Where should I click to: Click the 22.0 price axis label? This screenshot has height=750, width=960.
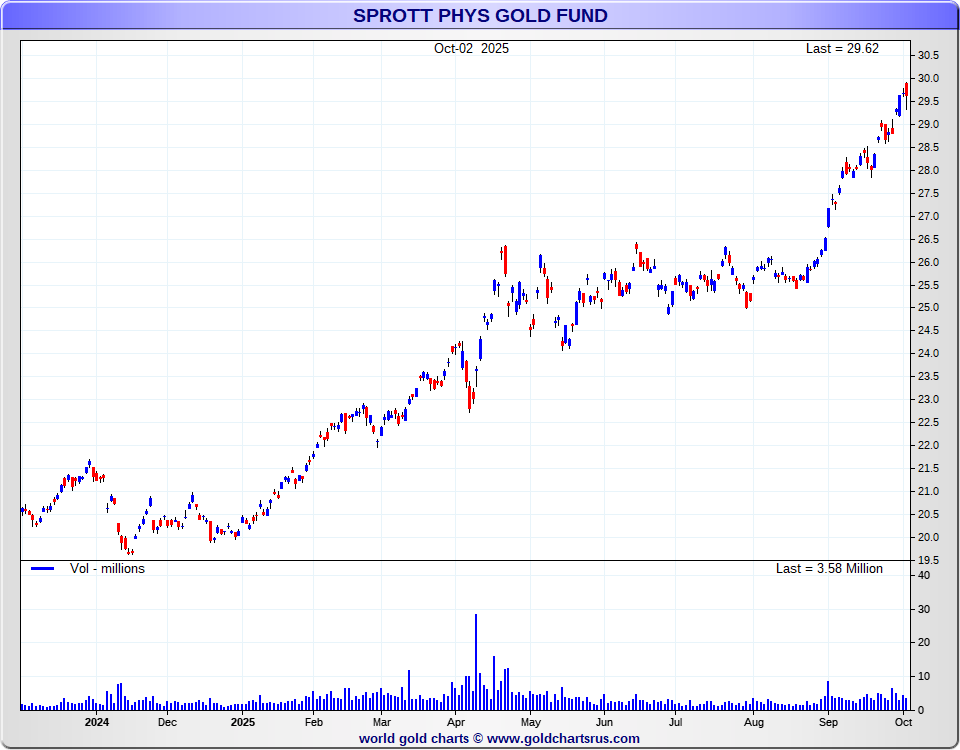[928, 445]
